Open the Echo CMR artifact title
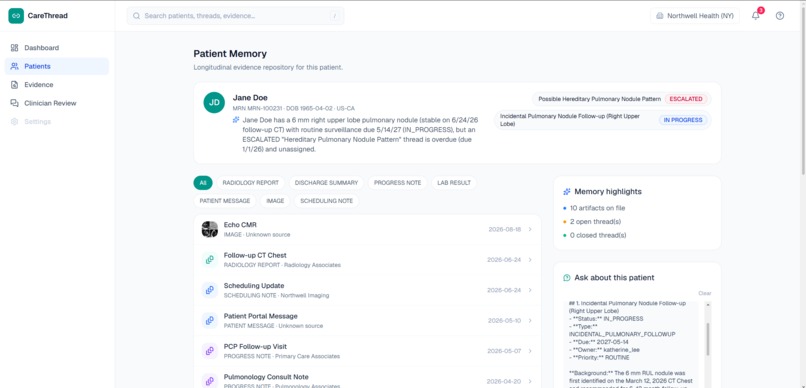 240,225
